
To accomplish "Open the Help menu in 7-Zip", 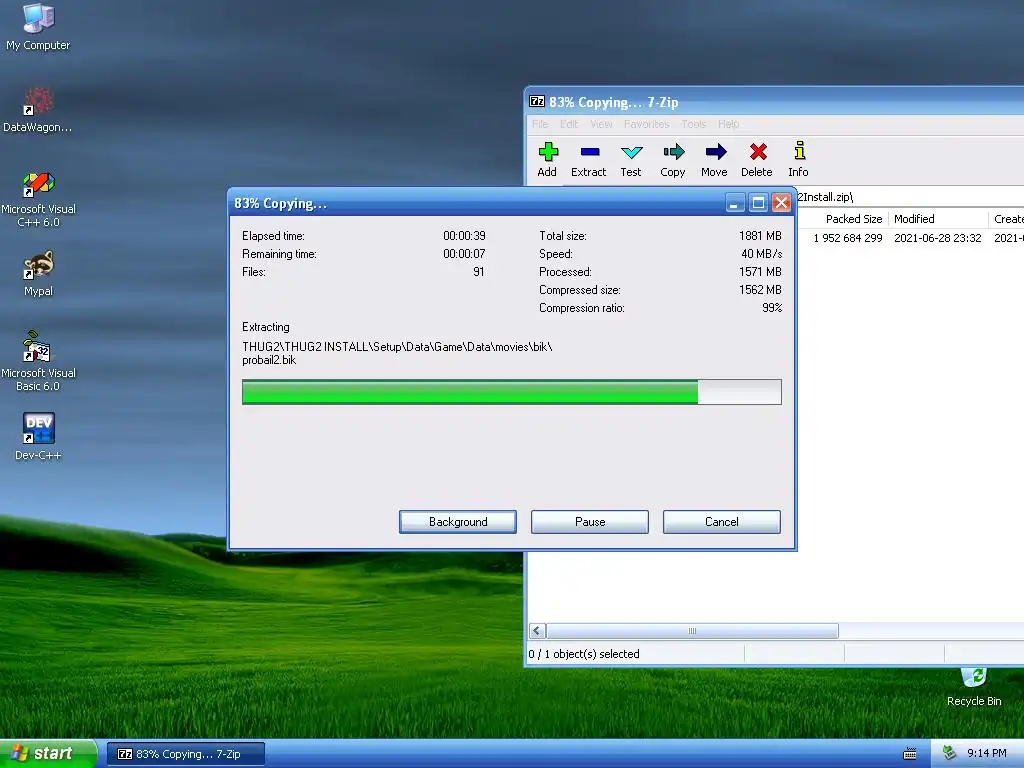I will pyautogui.click(x=728, y=124).
